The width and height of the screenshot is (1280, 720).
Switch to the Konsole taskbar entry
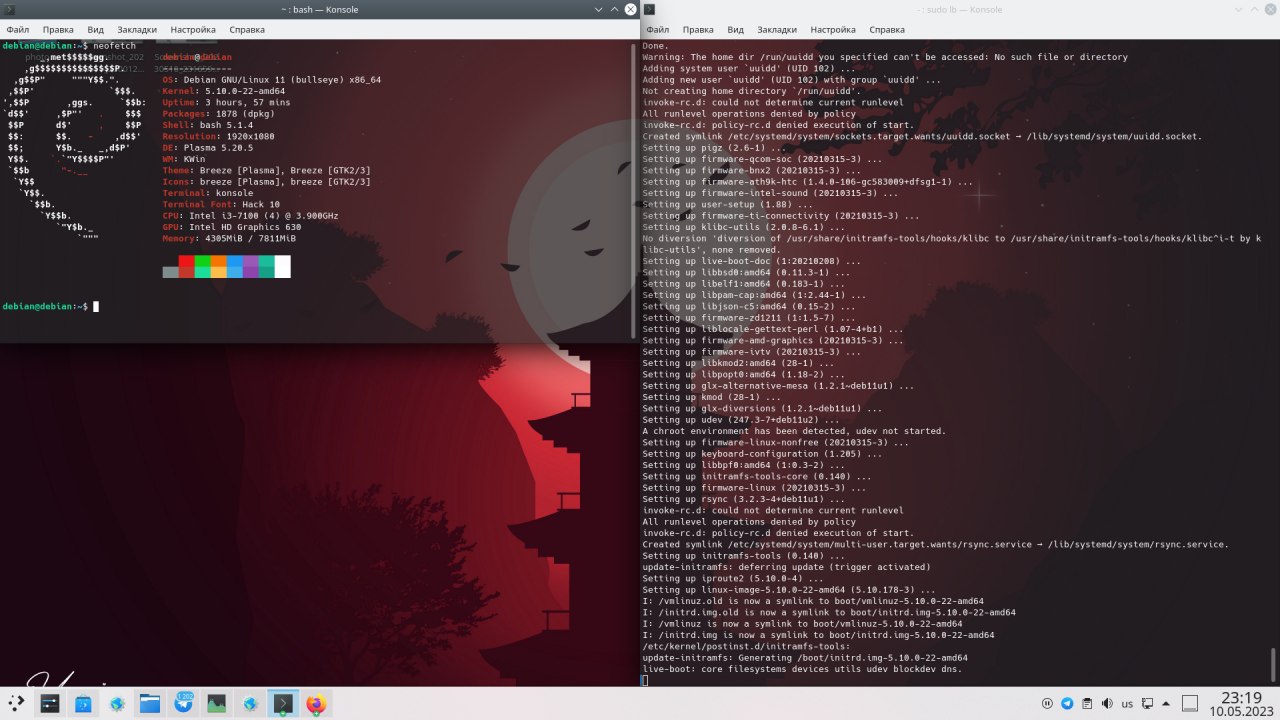[x=283, y=704]
